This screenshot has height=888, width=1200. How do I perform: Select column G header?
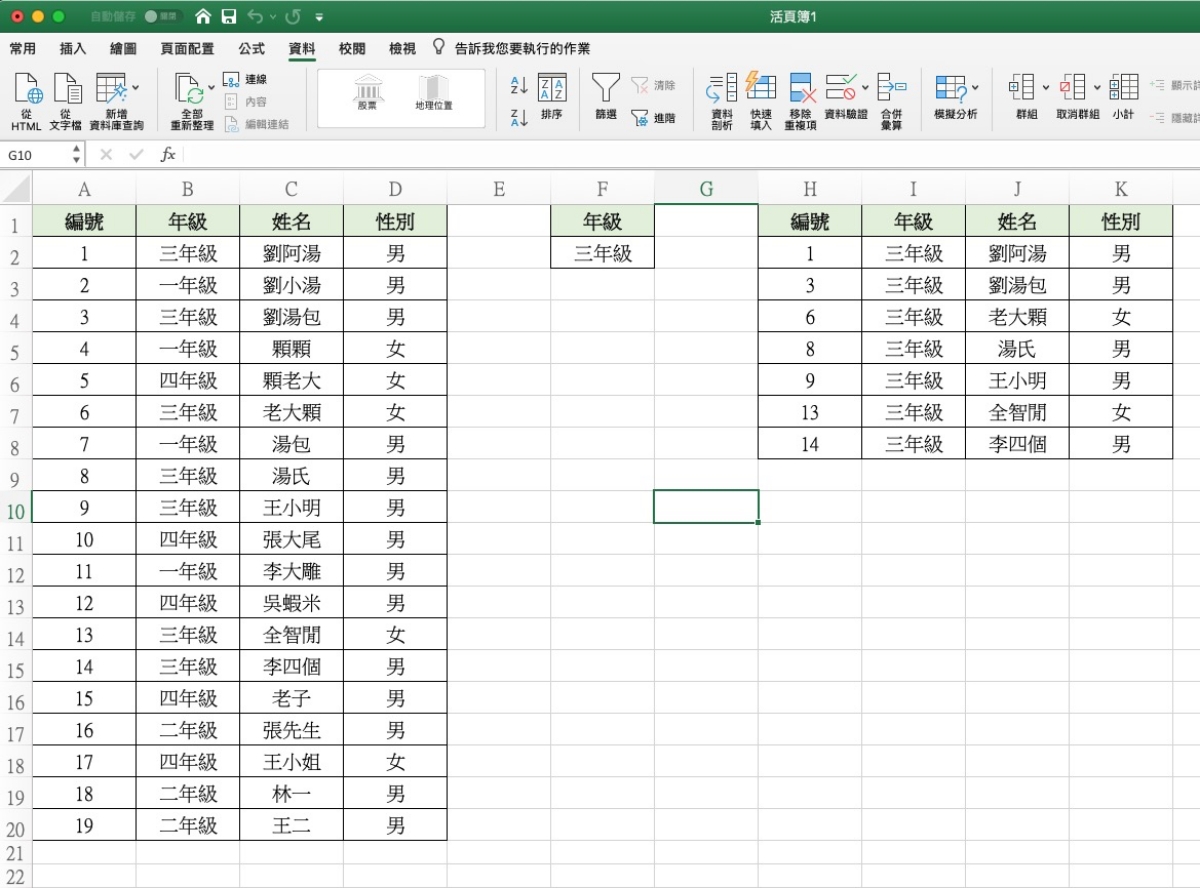coord(706,189)
